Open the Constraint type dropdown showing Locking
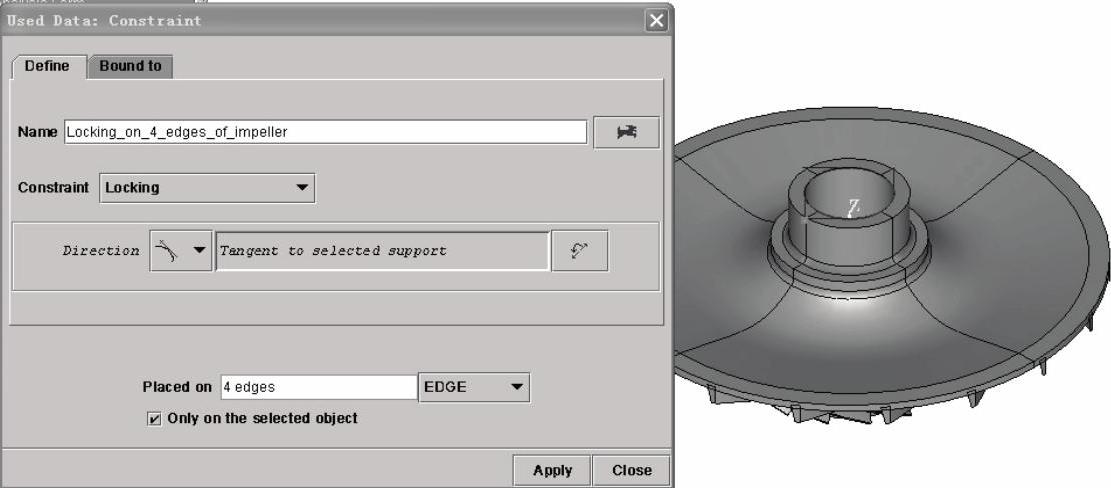The height and width of the screenshot is (488, 1111). pyautogui.click(x=207, y=187)
